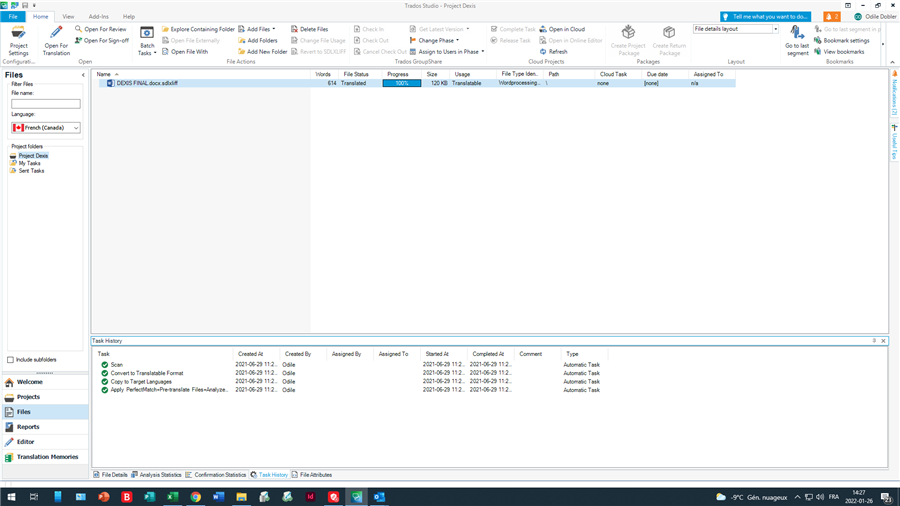Viewport: 900px width, 506px height.
Task: Click Add Folders
Action: tap(258, 41)
